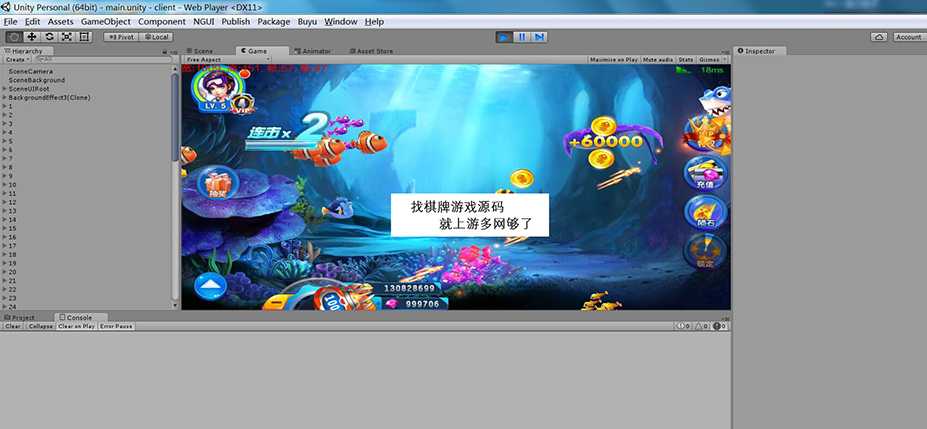Toggle the Stats overlay
The image size is (927, 429).
[x=686, y=60]
